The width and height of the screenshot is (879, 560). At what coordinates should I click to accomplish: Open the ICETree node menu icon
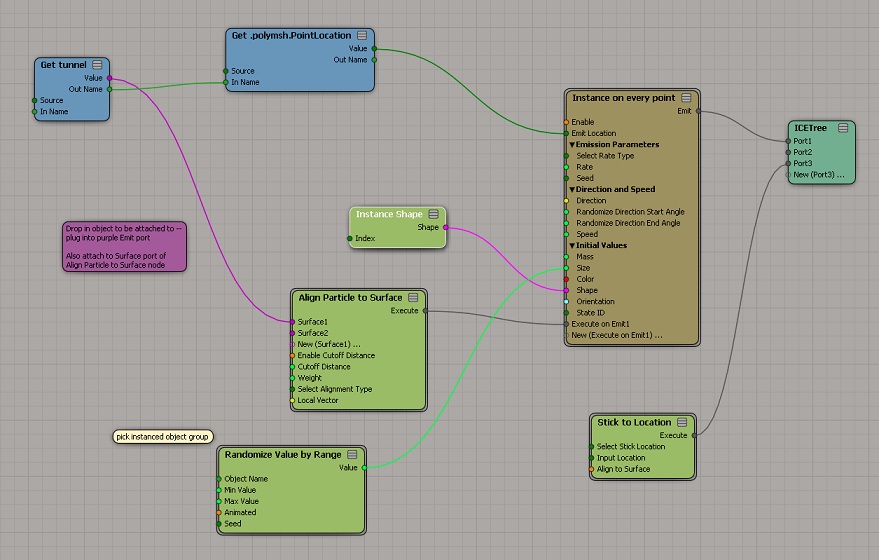[x=843, y=128]
